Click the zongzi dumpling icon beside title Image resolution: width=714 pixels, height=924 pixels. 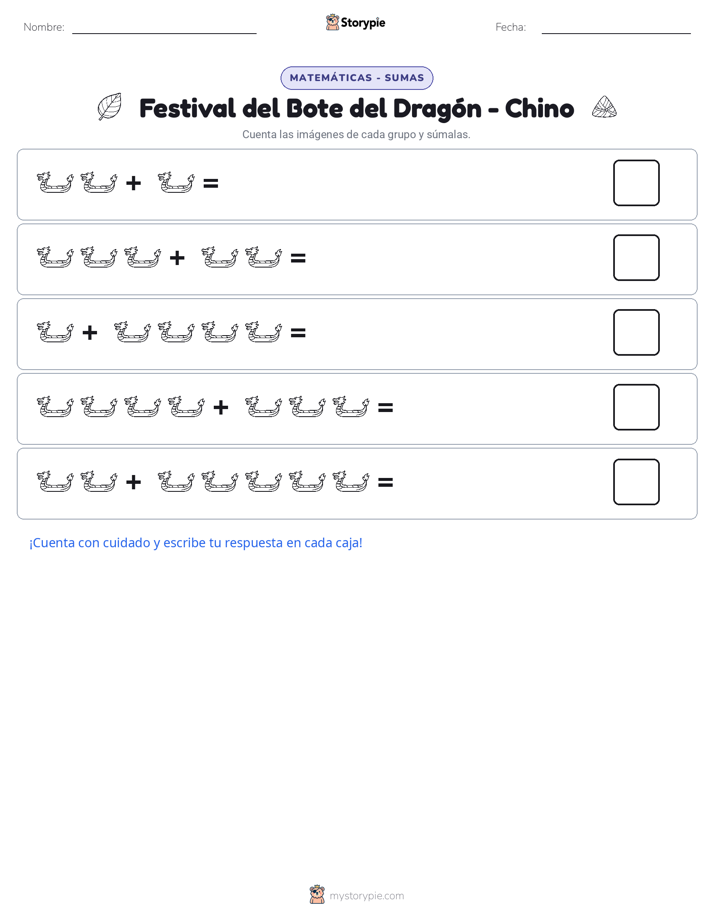[604, 107]
